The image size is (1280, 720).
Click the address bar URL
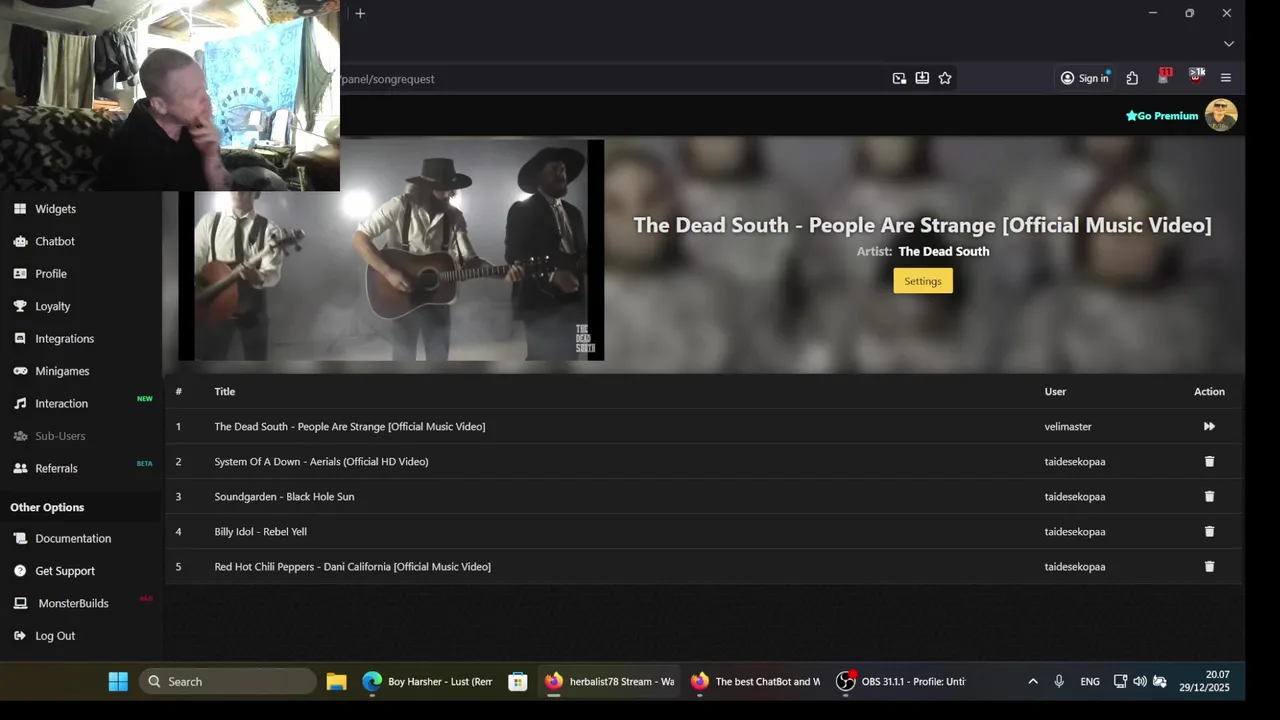coord(388,79)
